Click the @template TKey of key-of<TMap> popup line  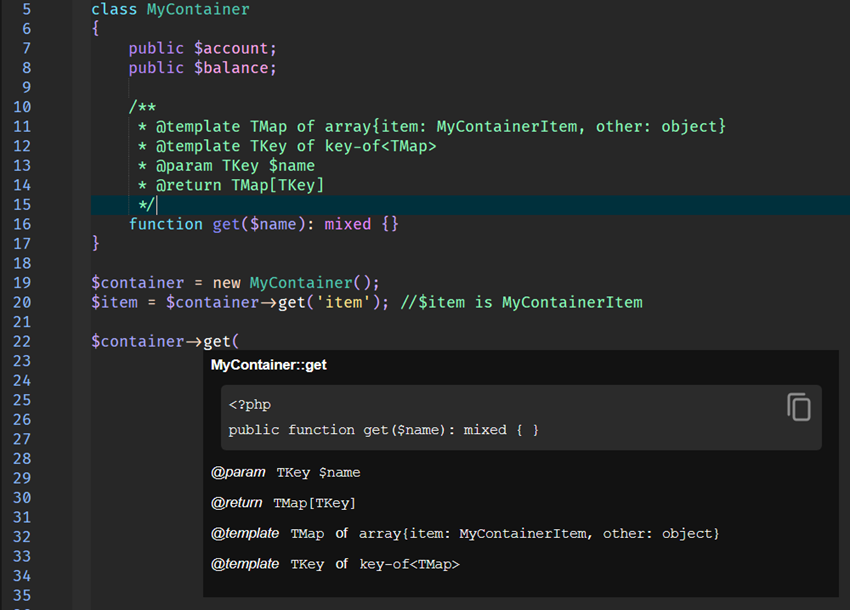[335, 564]
